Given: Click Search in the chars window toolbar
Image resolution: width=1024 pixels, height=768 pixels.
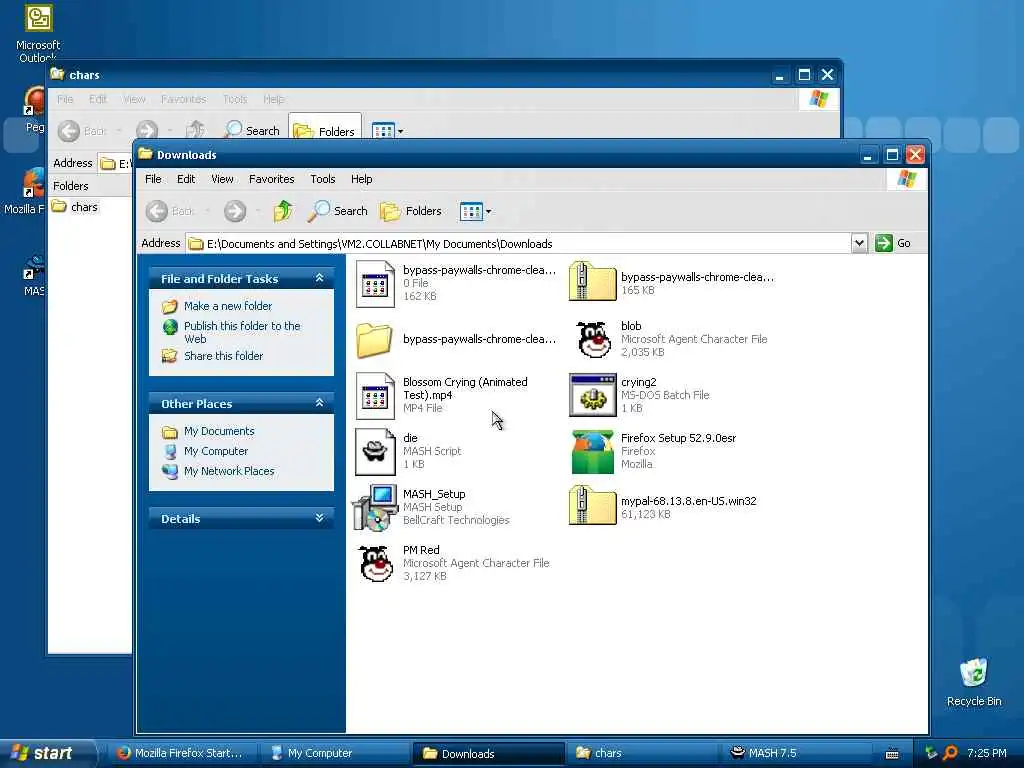Looking at the screenshot, I should (x=252, y=131).
